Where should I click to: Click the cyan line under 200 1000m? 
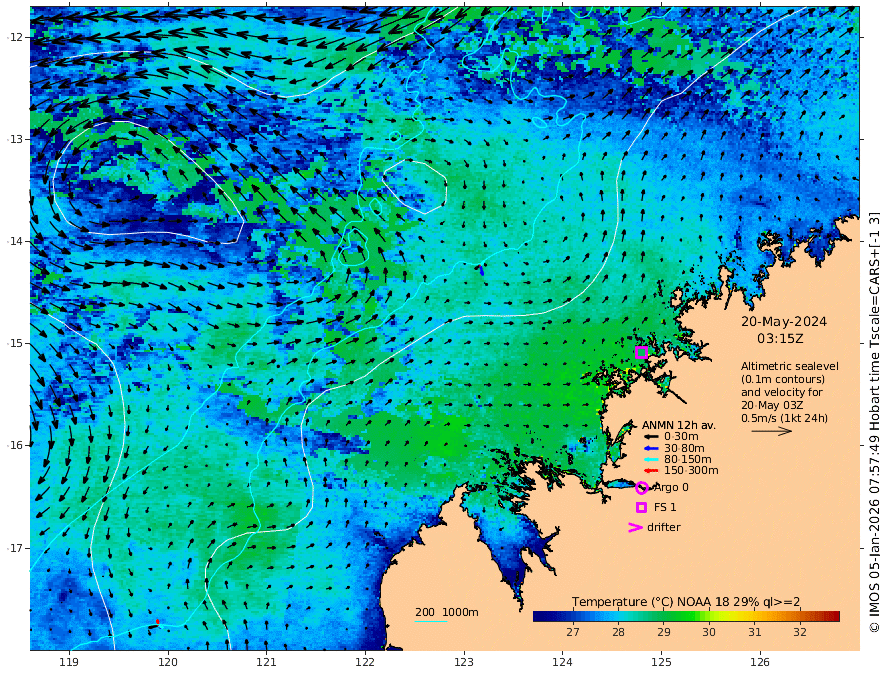coord(431,621)
